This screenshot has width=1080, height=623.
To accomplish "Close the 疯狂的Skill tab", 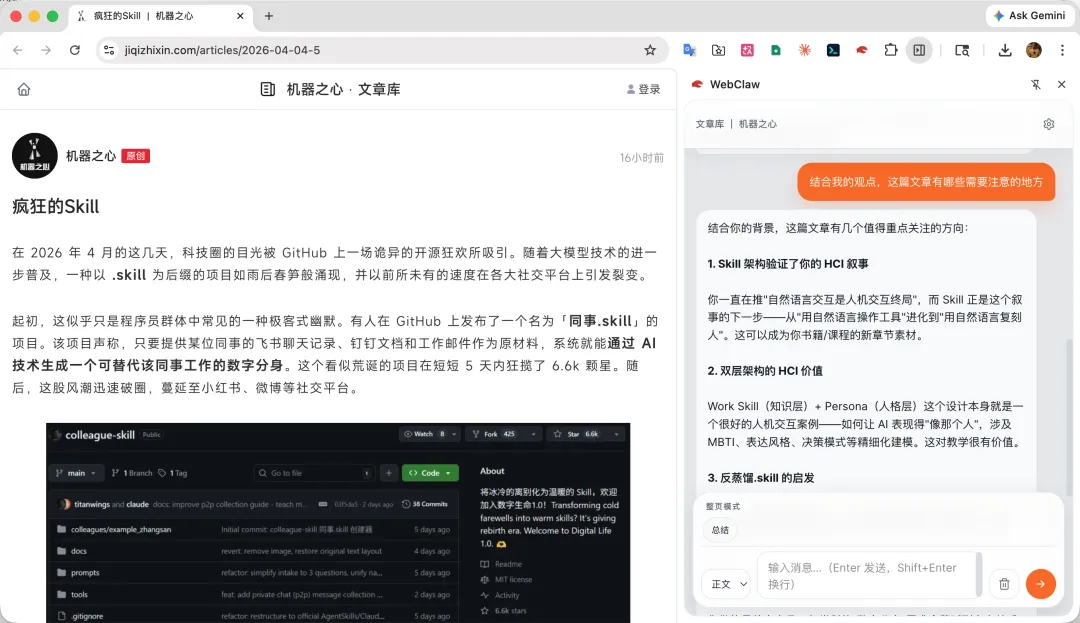I will pyautogui.click(x=240, y=16).
